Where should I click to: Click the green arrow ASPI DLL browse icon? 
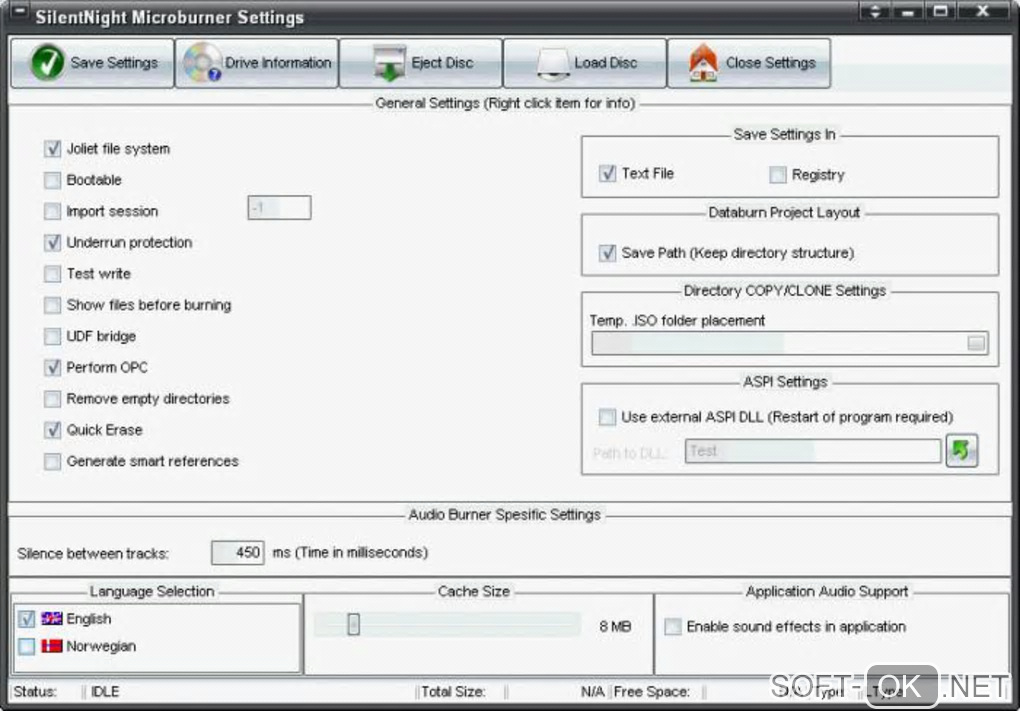961,450
